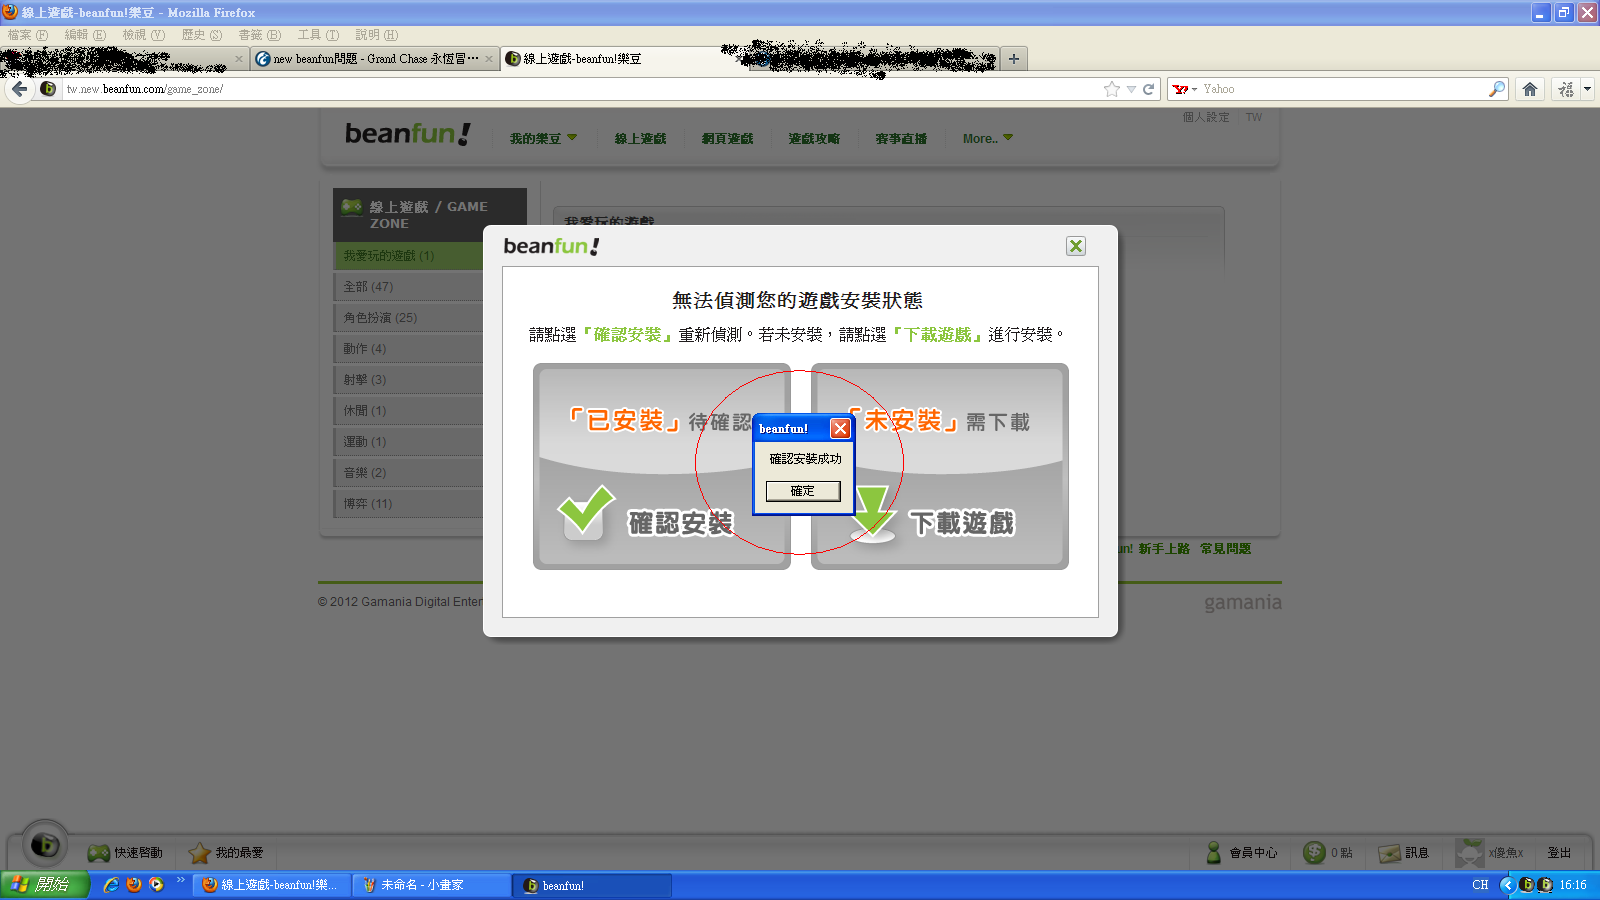Viewport: 1600px width, 900px height.
Task: Click the beanfun! logo in page header
Action: coord(408,134)
